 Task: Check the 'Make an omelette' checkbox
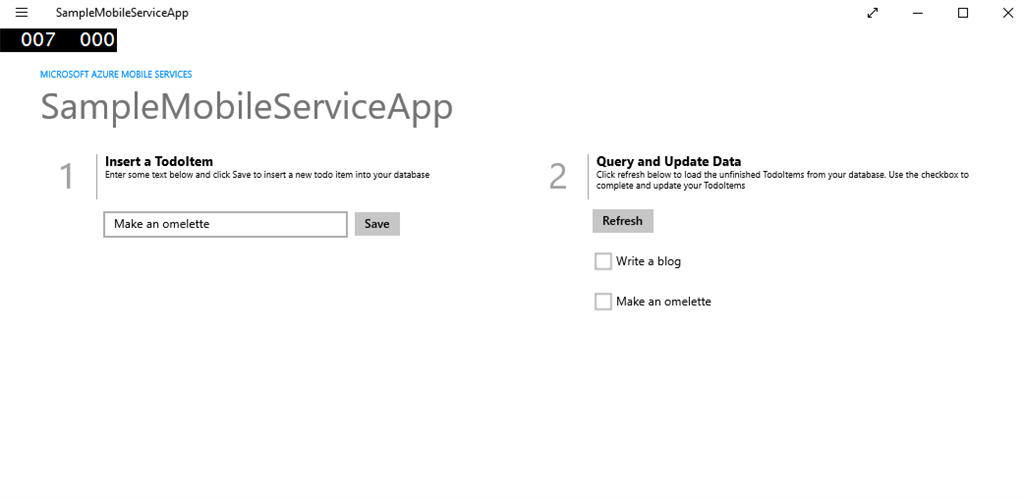(x=603, y=302)
